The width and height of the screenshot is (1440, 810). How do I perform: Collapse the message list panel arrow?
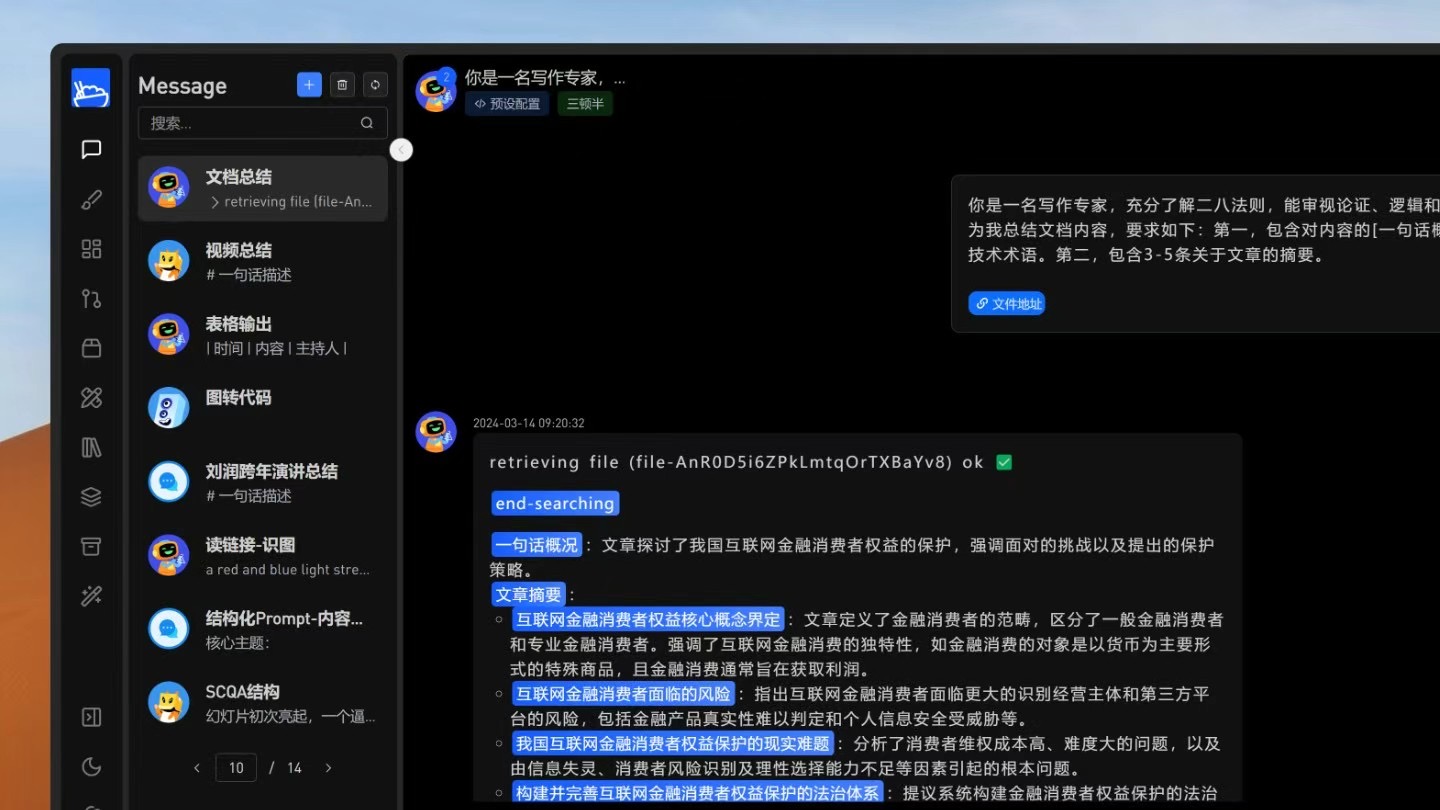[x=401, y=150]
